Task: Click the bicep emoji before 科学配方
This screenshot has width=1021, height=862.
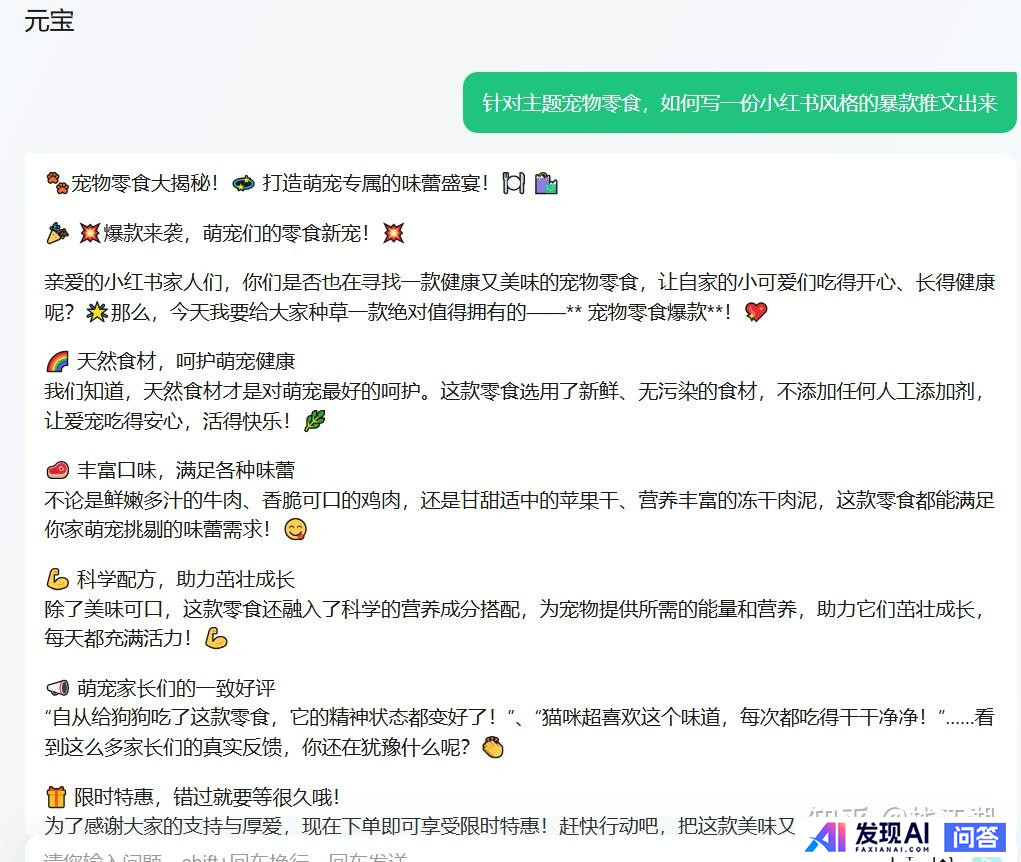Action: coord(57,579)
